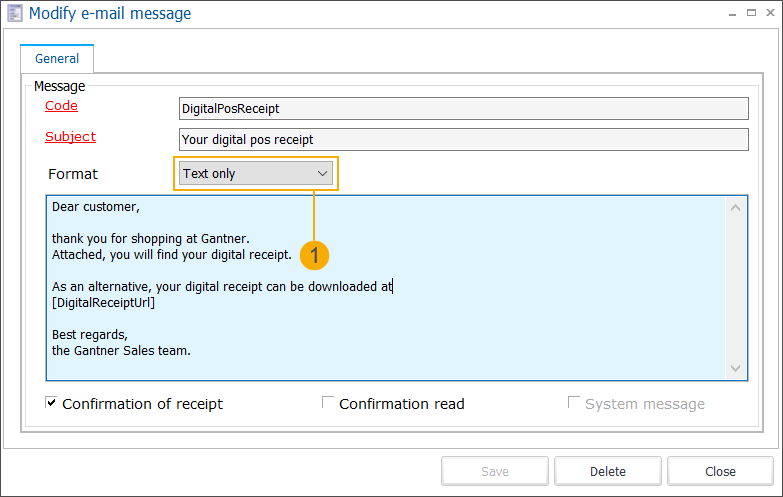The height and width of the screenshot is (497, 783).
Task: Toggle the System message checkbox
Action: [x=574, y=402]
